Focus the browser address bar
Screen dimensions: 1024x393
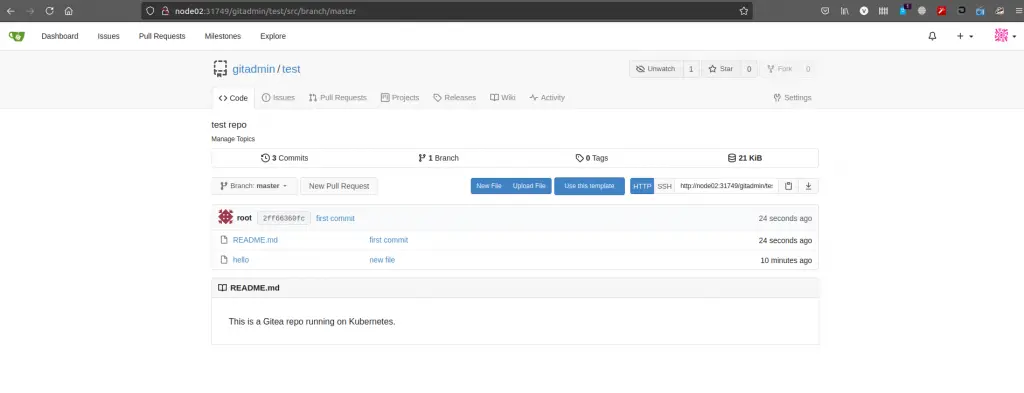pos(447,11)
